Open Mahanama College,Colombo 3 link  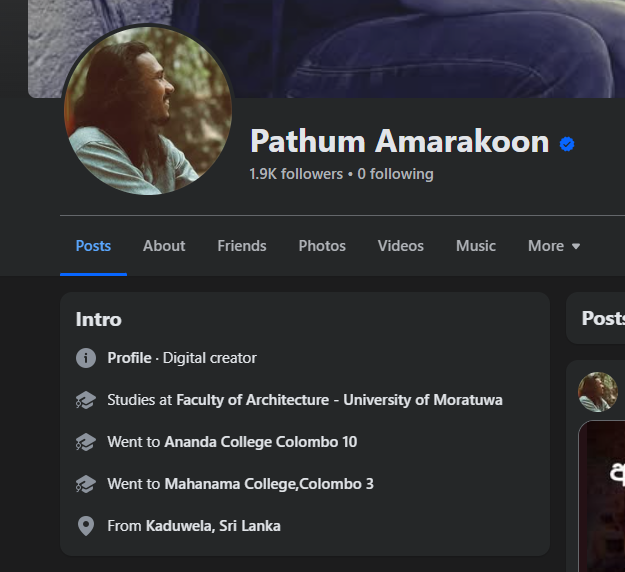tap(269, 484)
